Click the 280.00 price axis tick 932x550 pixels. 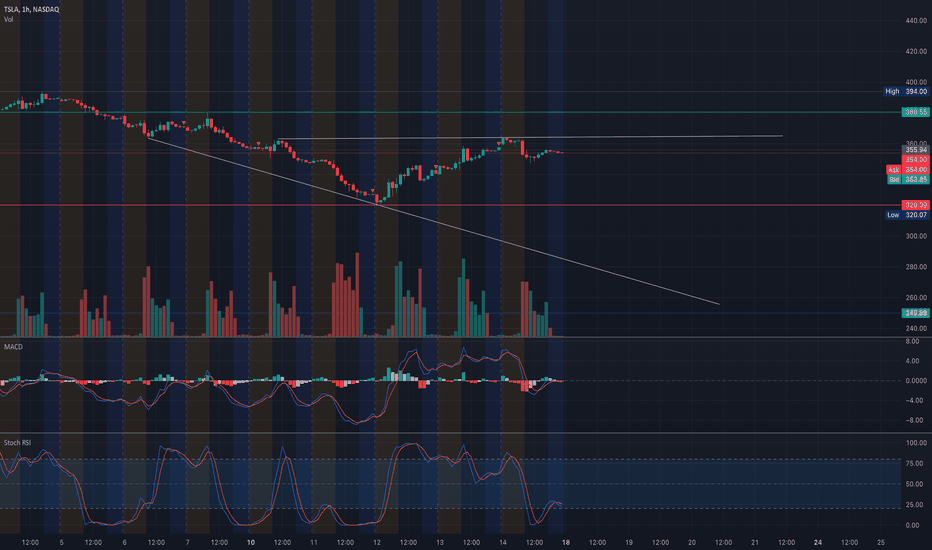(916, 267)
